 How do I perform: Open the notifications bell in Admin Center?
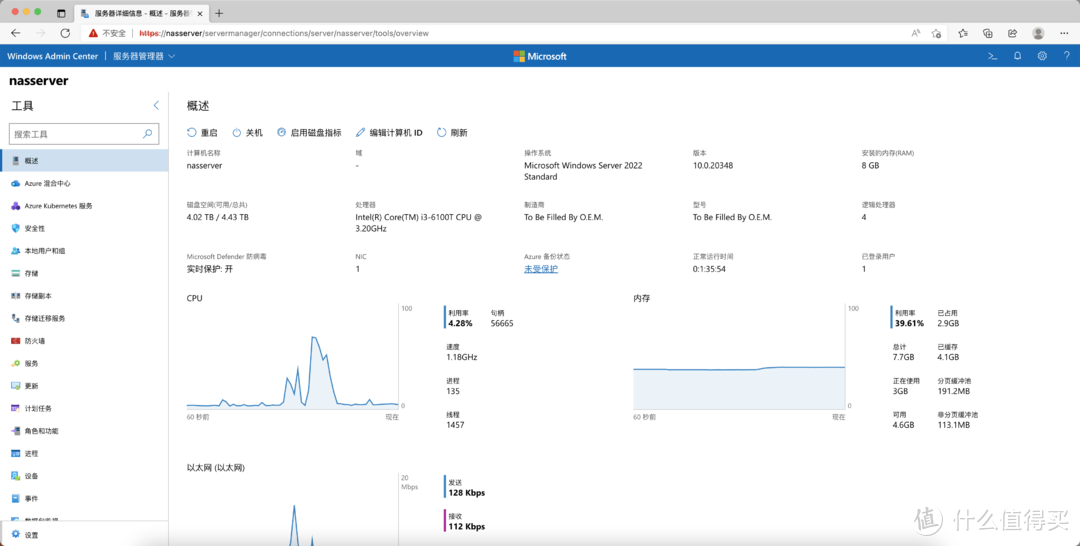pos(1017,56)
